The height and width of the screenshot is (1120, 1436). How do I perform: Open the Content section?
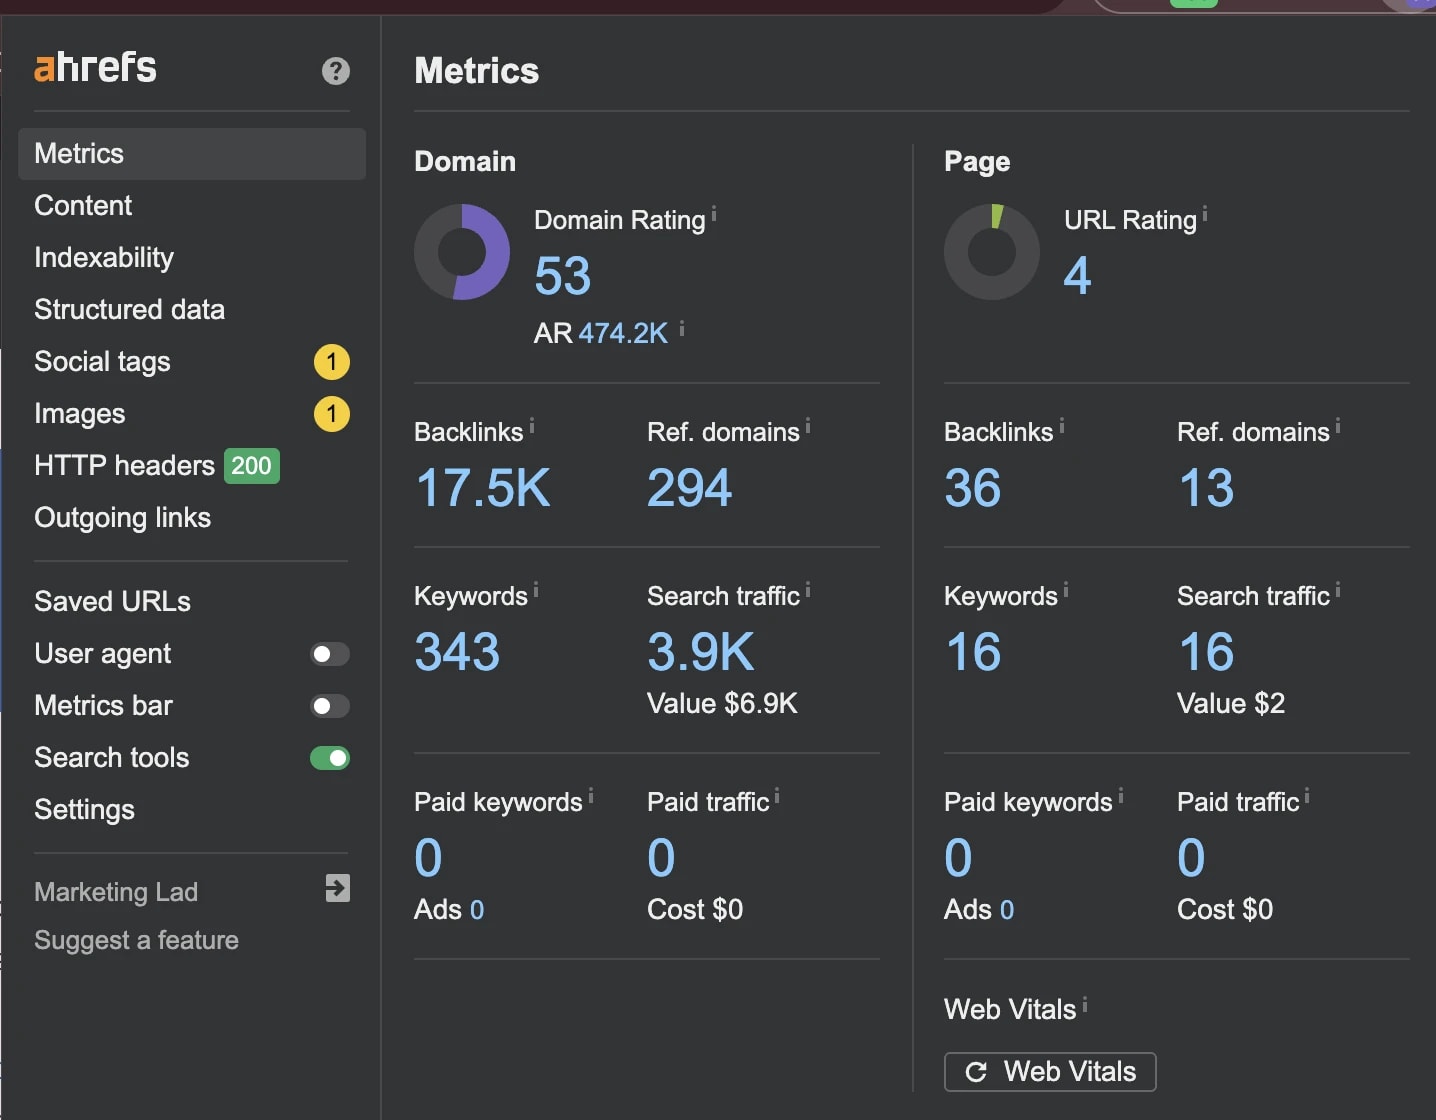coord(83,206)
